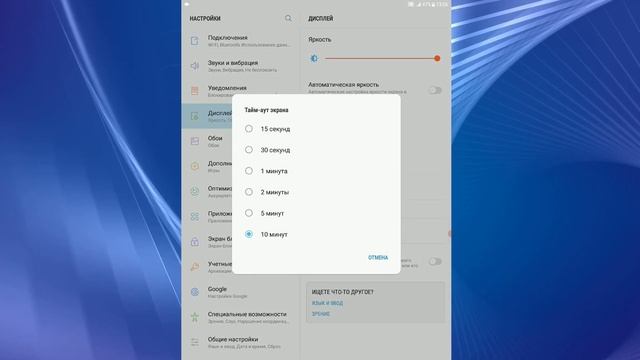
Task: Open the ЯЗЫК И ВВОД link
Action: click(327, 303)
